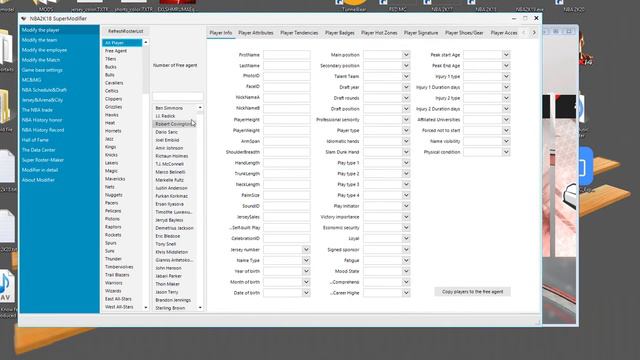Select Warriors in the team list
This screenshot has width=640, height=360.
click(113, 283)
